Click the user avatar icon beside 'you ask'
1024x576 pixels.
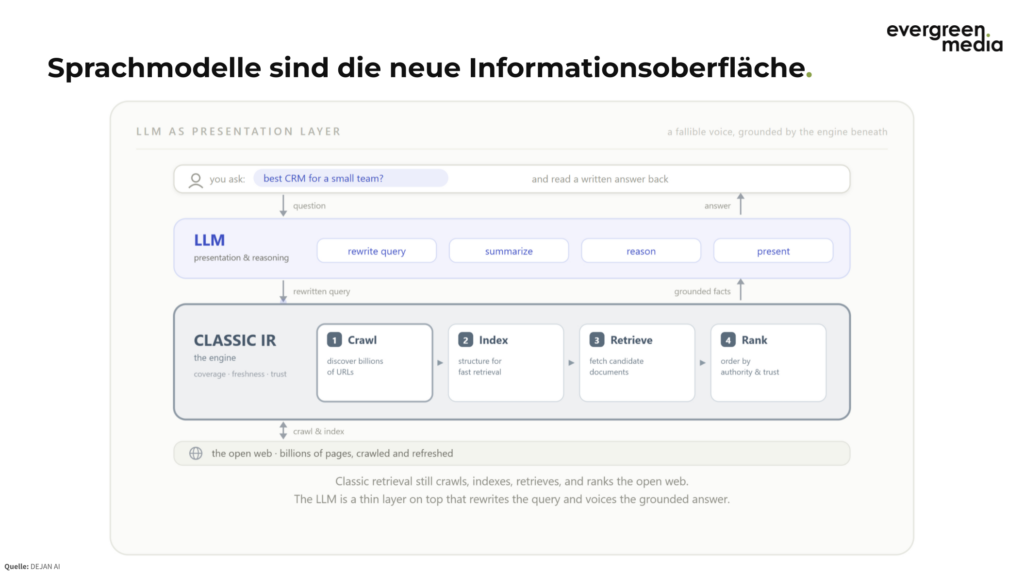click(195, 180)
